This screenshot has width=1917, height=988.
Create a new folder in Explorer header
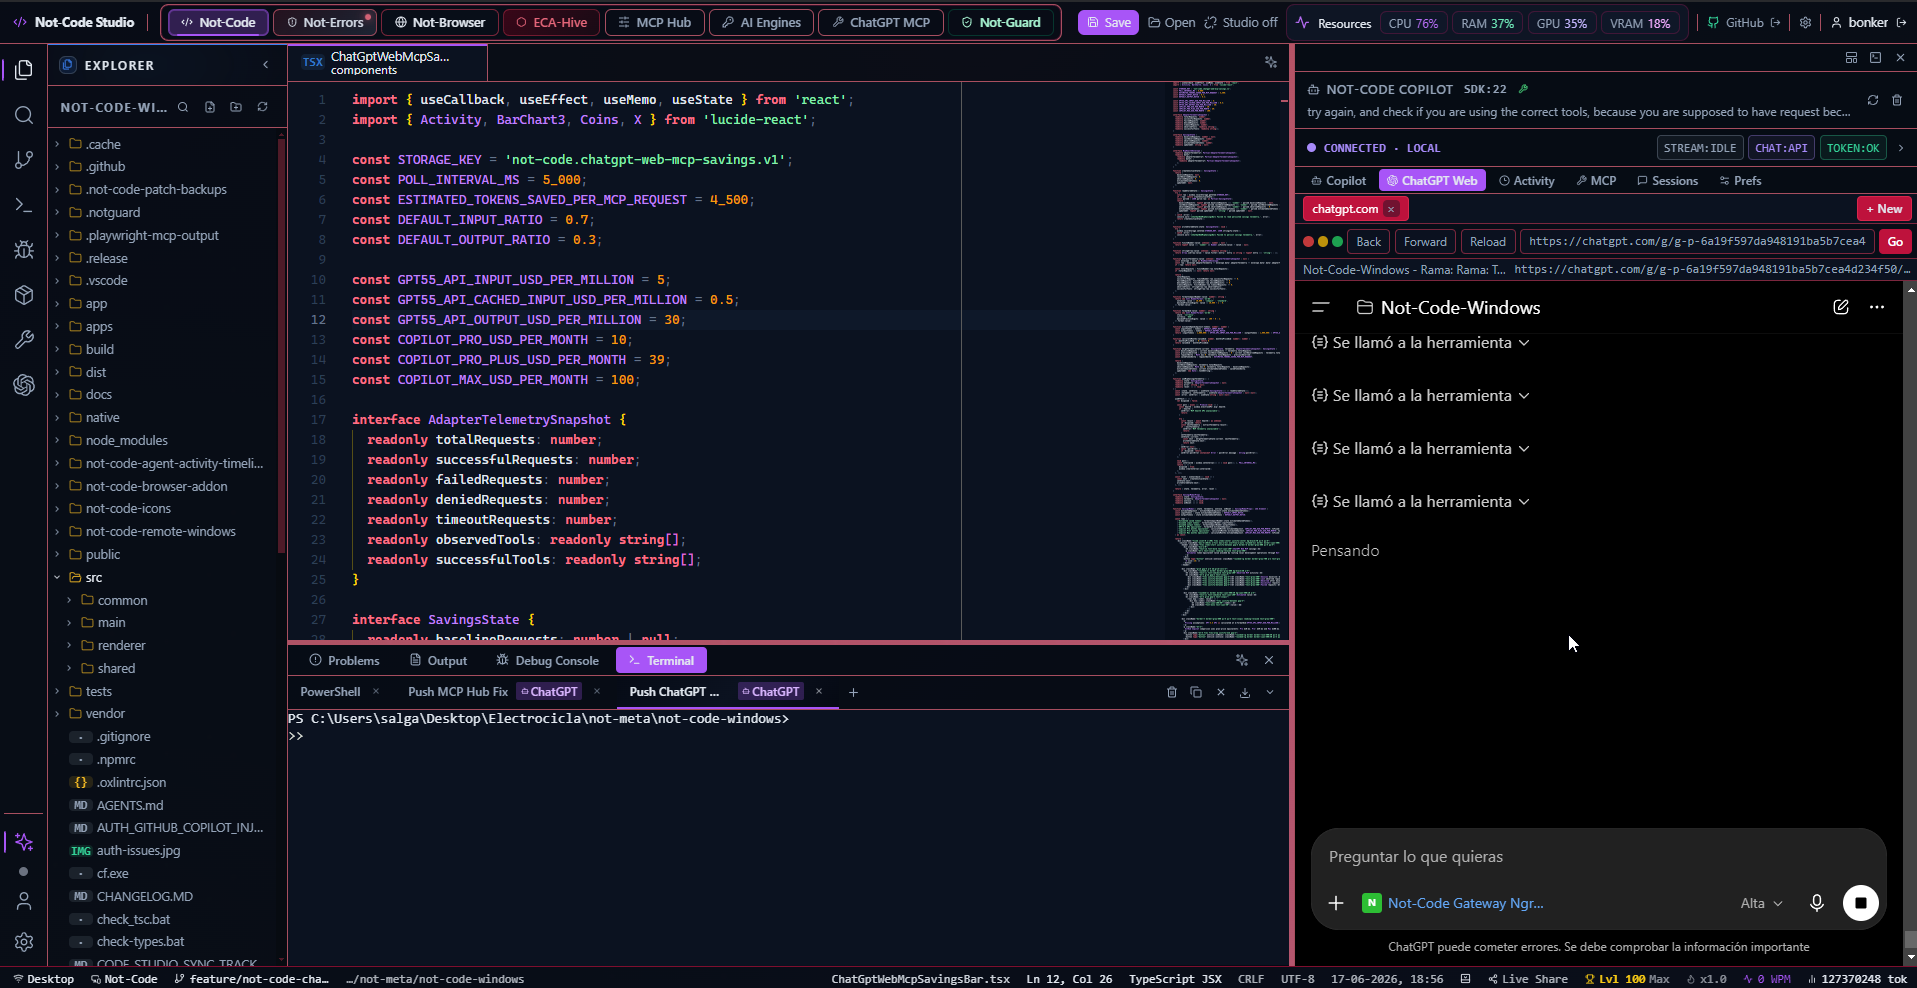(x=236, y=107)
